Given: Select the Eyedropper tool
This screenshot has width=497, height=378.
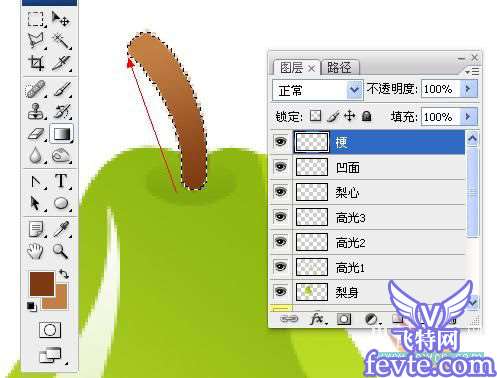Looking at the screenshot, I should click(x=62, y=229).
